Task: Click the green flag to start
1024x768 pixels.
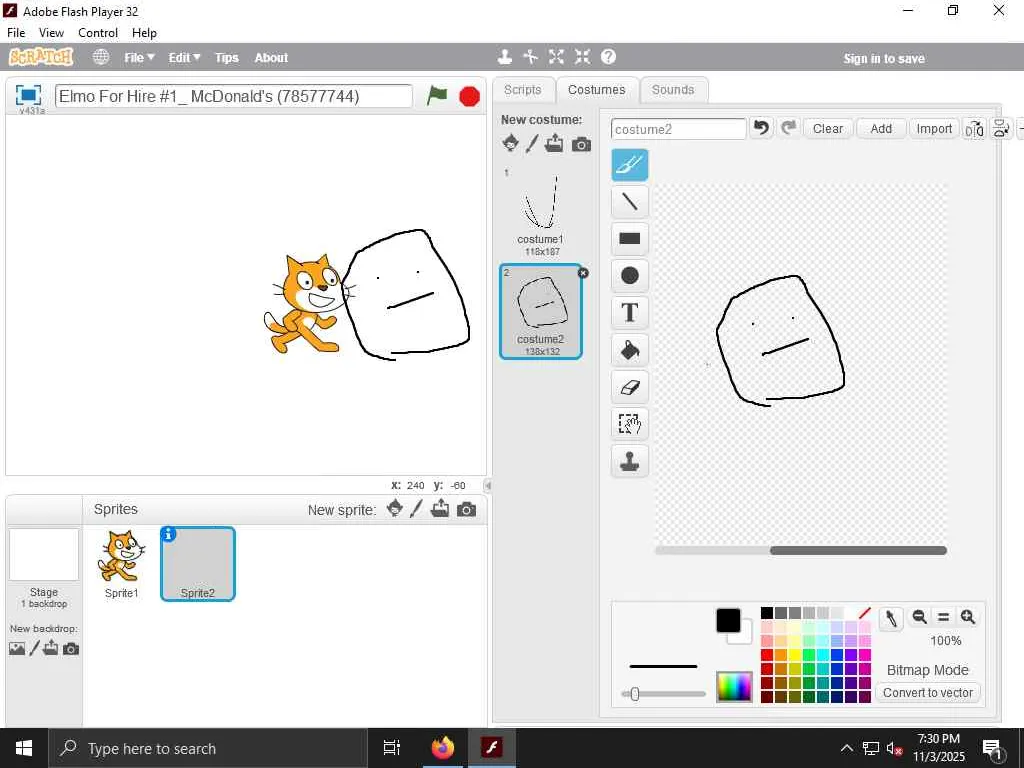Action: point(437,96)
